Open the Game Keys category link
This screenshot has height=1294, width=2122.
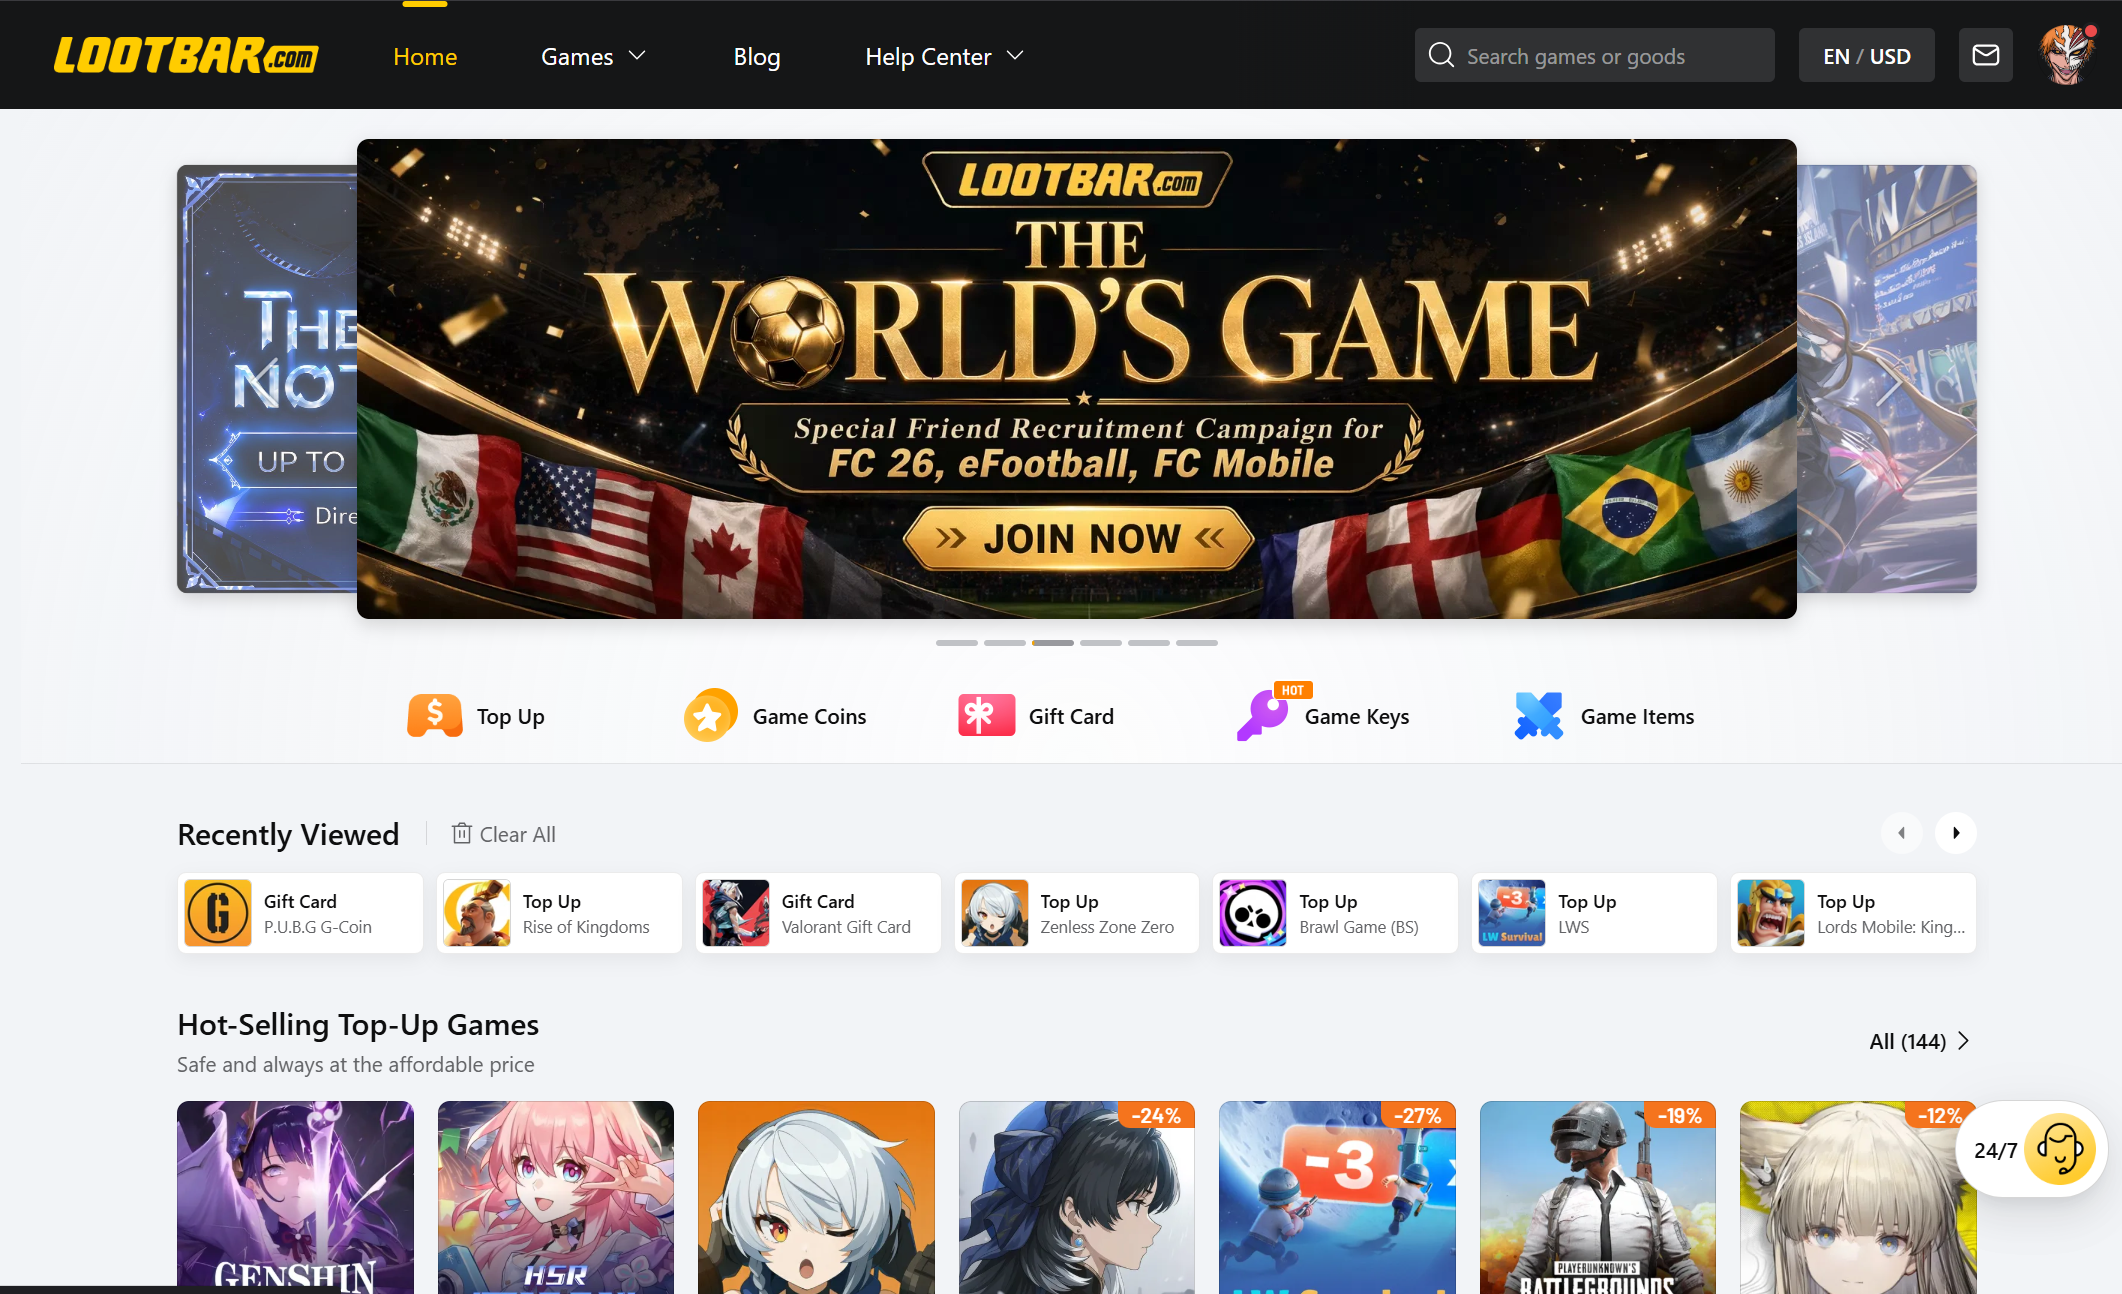[1357, 717]
